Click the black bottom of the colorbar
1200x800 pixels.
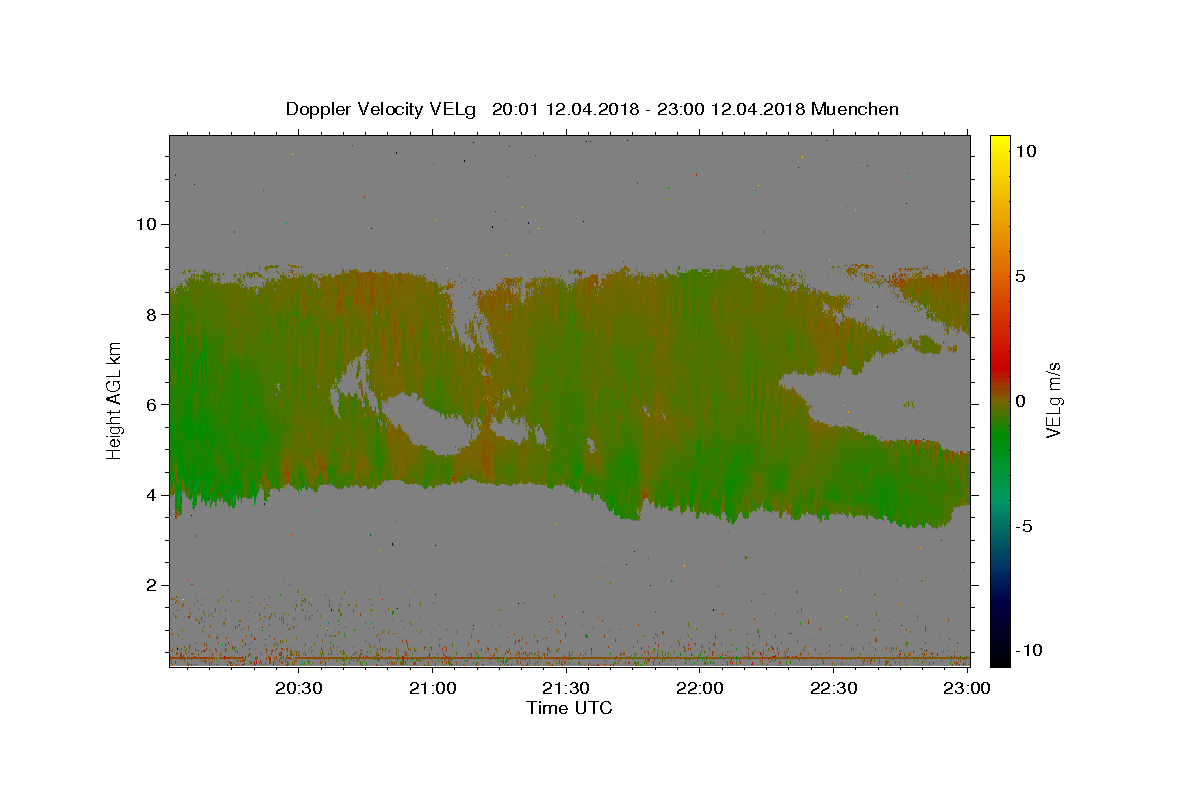pos(999,657)
